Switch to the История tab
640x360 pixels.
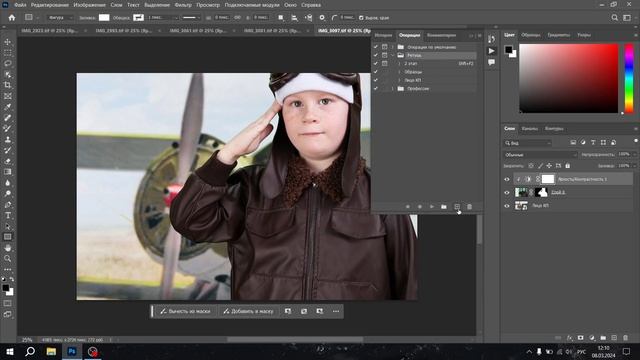click(x=383, y=36)
